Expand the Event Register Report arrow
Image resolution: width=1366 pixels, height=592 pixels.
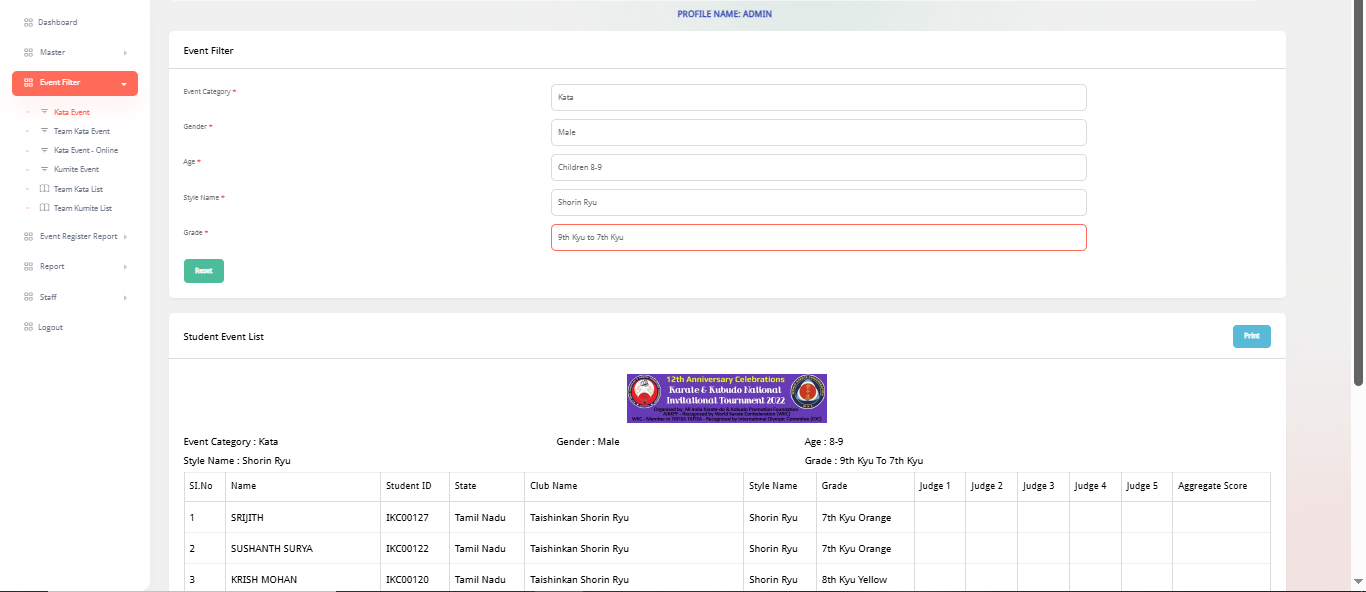(x=125, y=237)
